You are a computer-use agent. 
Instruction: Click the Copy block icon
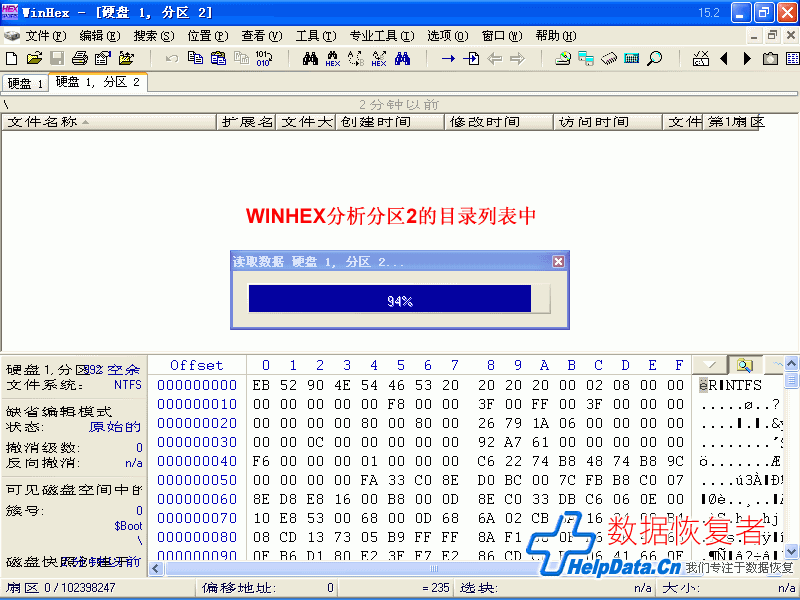[x=195, y=58]
